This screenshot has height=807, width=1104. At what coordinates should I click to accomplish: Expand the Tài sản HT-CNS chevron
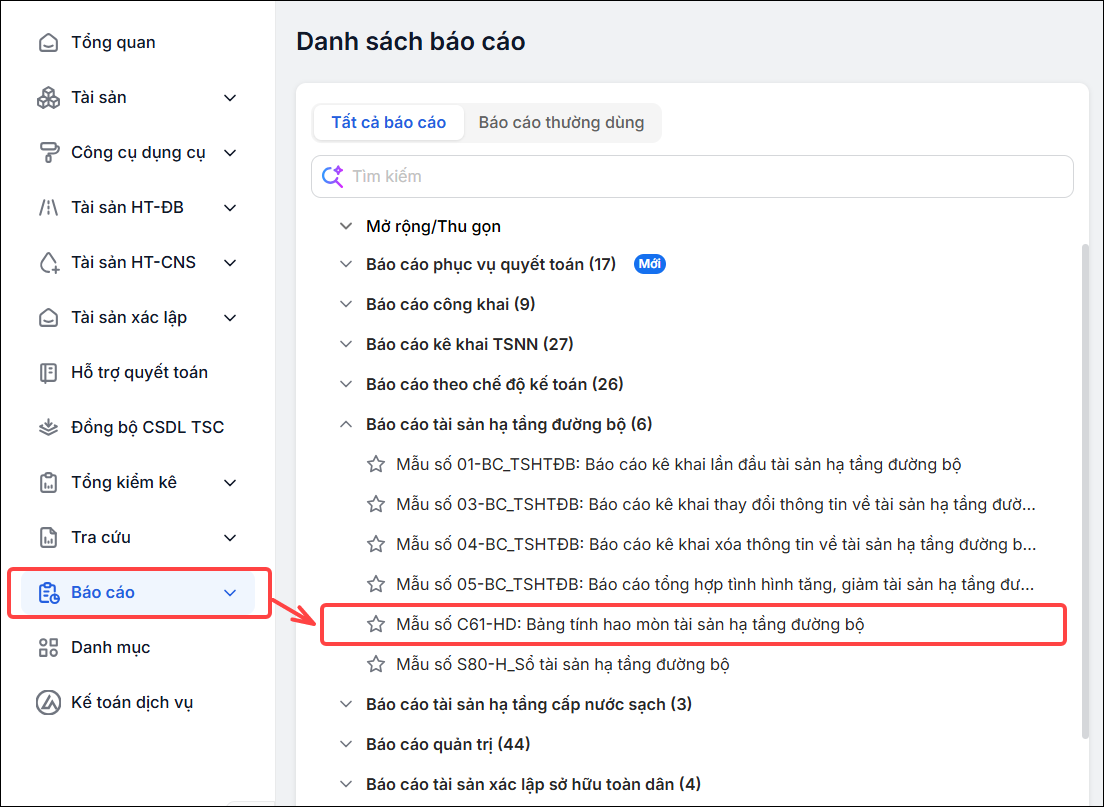[230, 262]
